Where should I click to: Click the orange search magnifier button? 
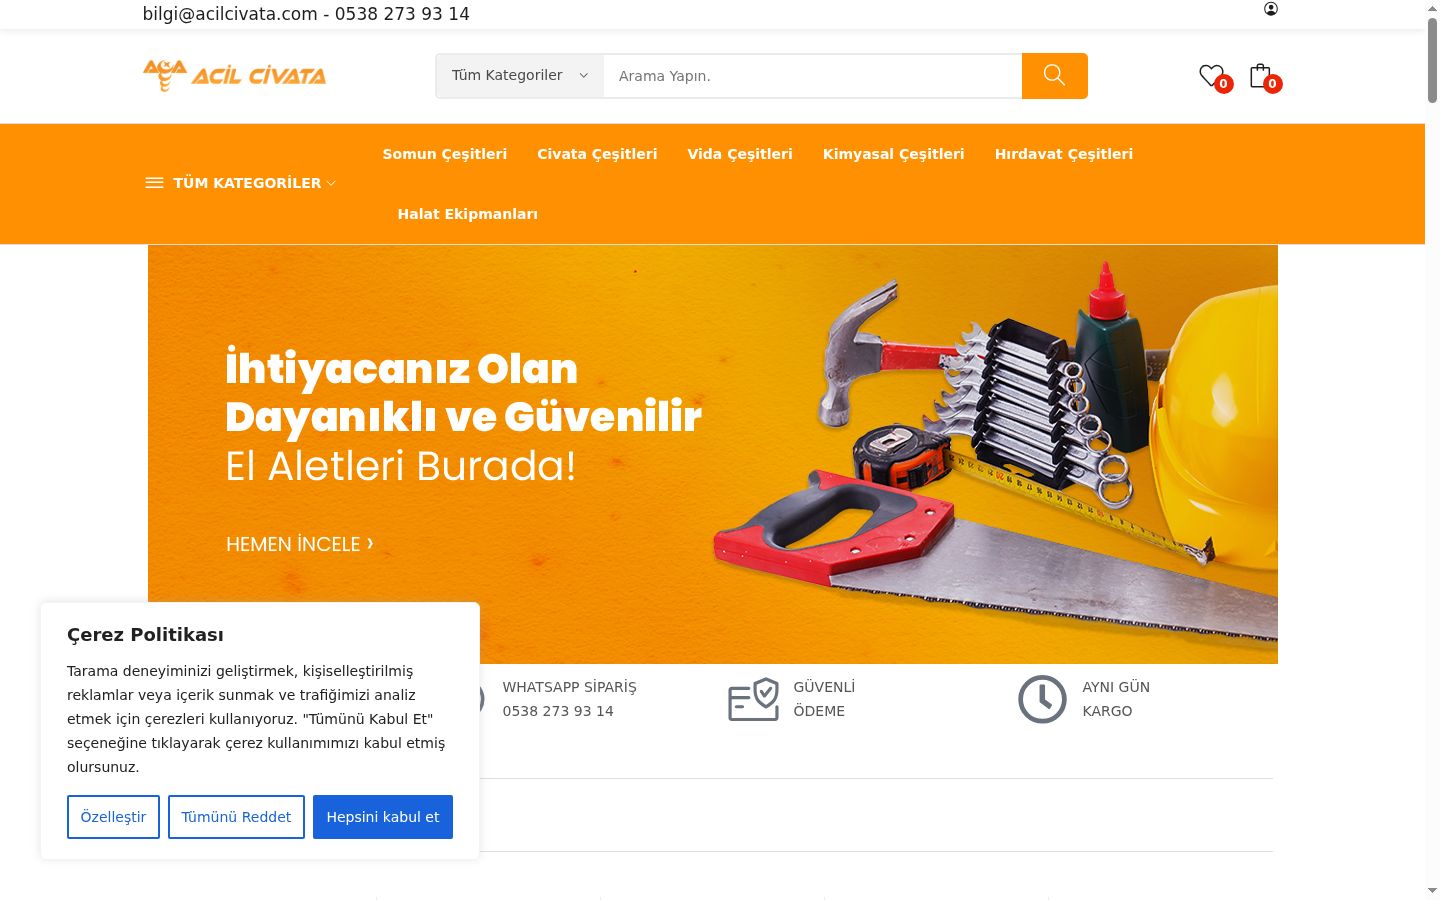(x=1054, y=76)
